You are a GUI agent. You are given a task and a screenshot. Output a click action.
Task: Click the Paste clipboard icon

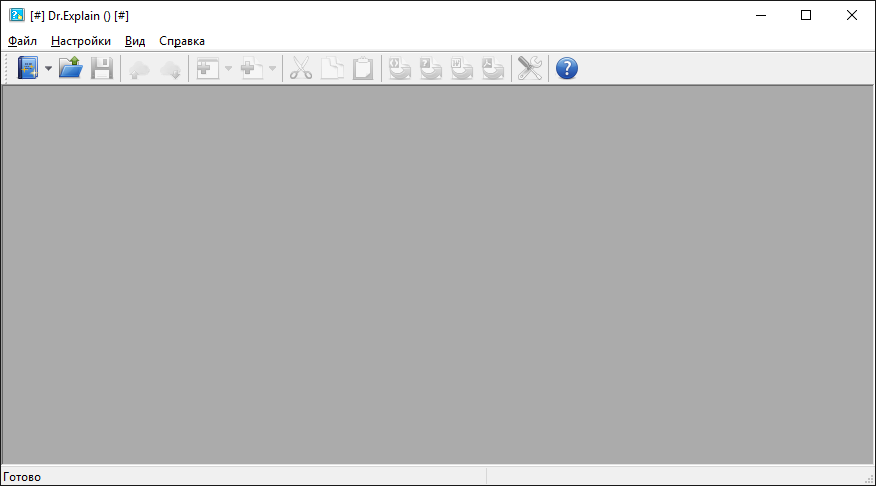[x=363, y=68]
